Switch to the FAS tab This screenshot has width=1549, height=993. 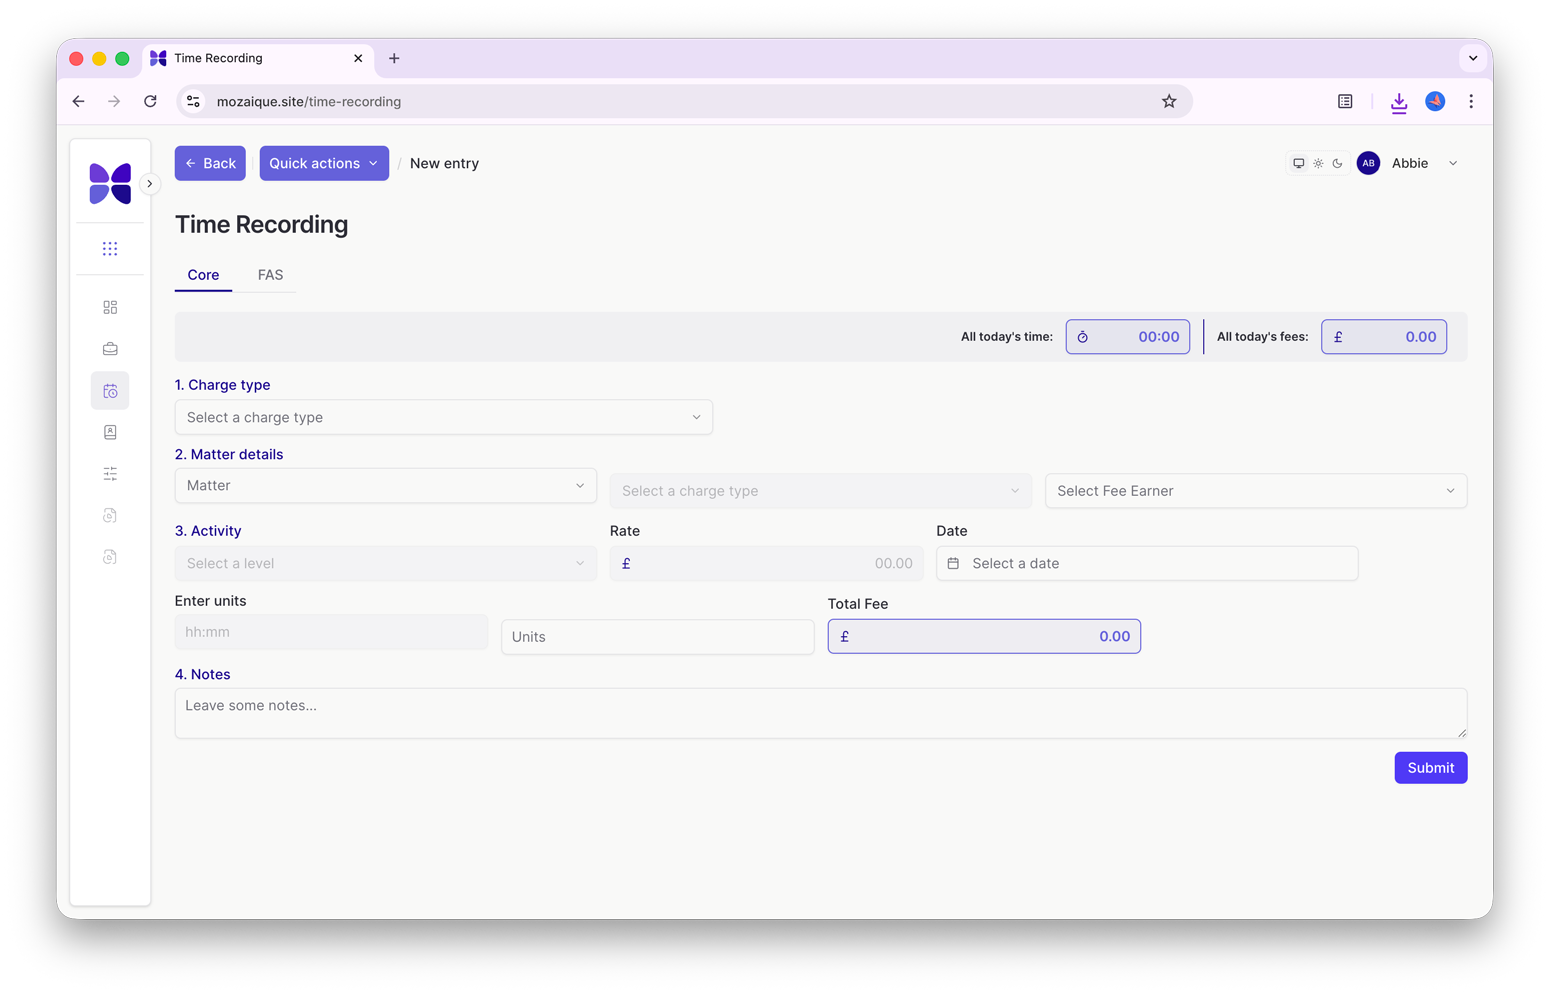coord(270,275)
